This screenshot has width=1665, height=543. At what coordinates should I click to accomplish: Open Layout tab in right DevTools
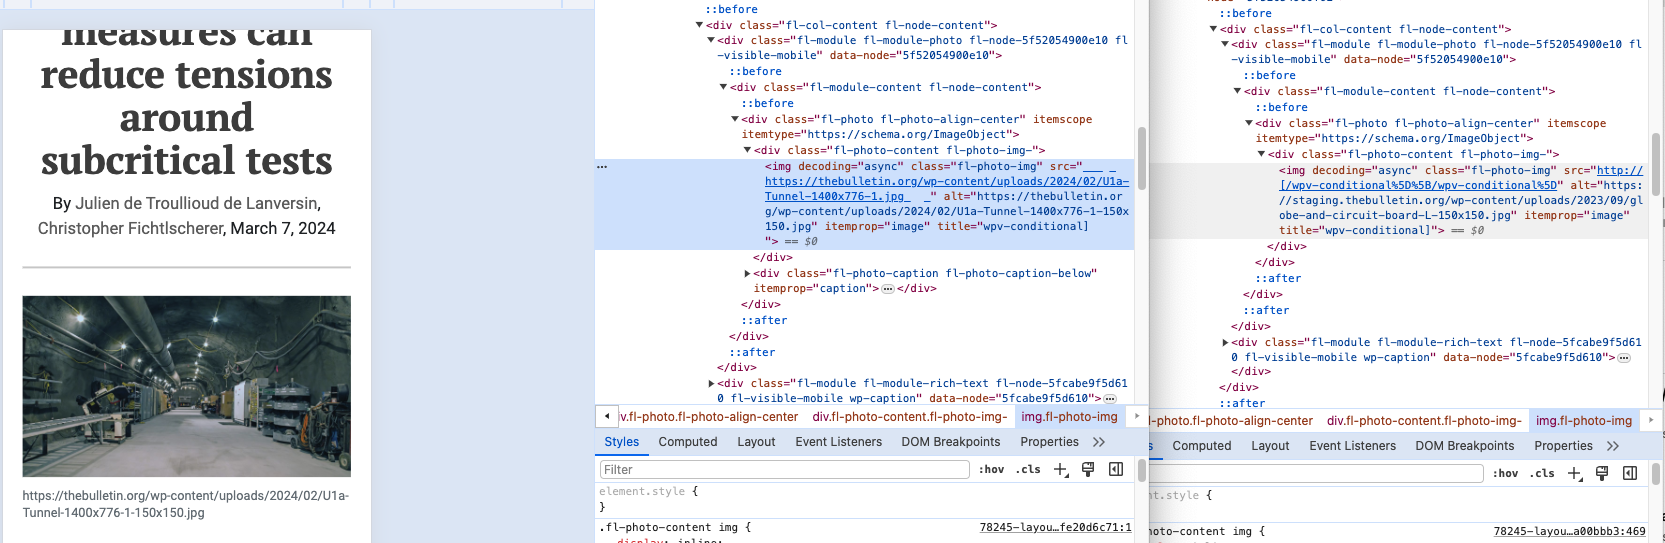click(1270, 446)
